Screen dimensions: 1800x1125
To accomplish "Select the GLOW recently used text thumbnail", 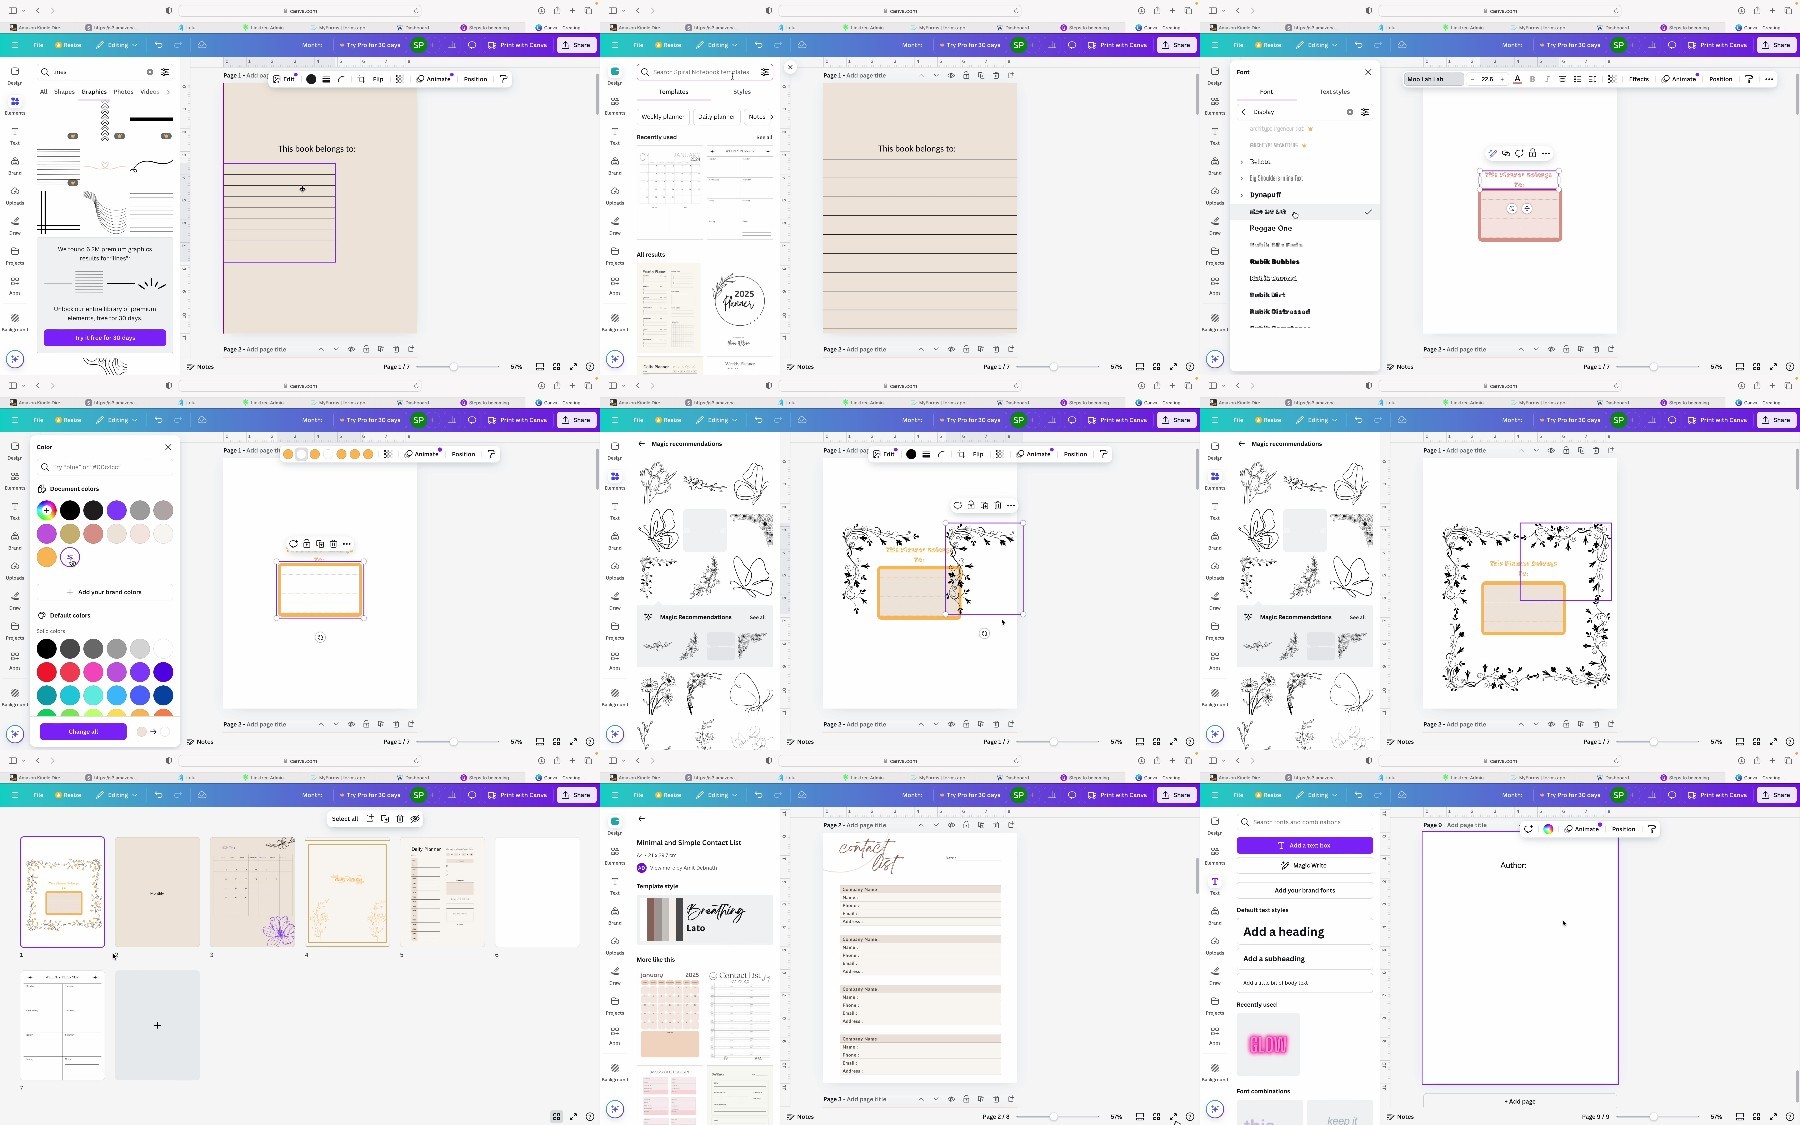I will (x=1268, y=1045).
